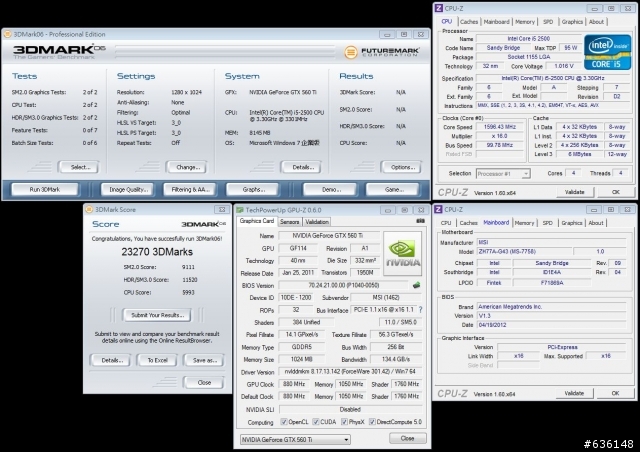Click the NVIDIA logo in GPU-Z
The image size is (640, 452).
402,254
